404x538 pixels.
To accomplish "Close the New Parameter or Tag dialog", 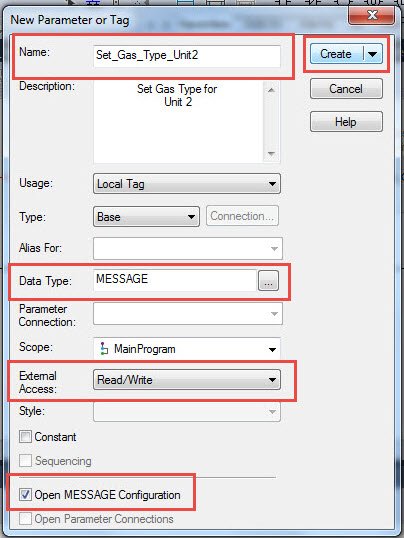I will pos(372,15).
